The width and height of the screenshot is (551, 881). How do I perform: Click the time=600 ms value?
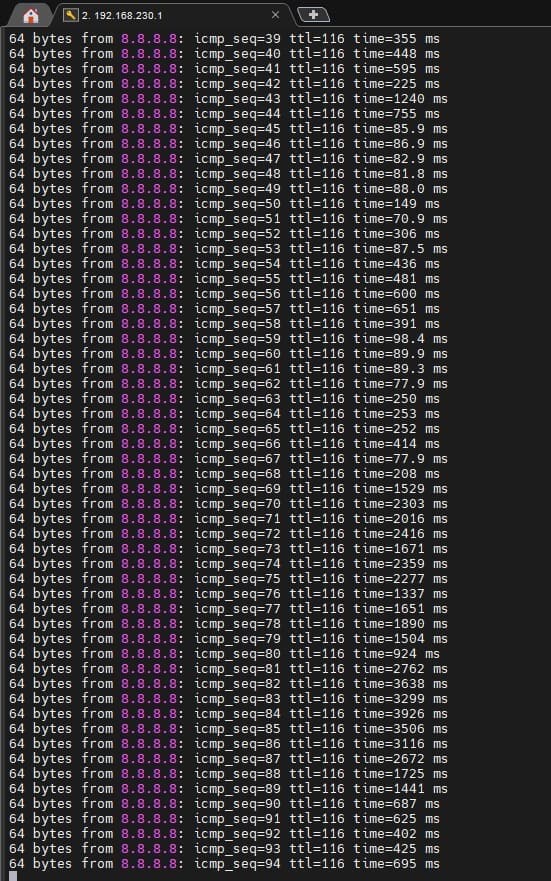tap(397, 294)
